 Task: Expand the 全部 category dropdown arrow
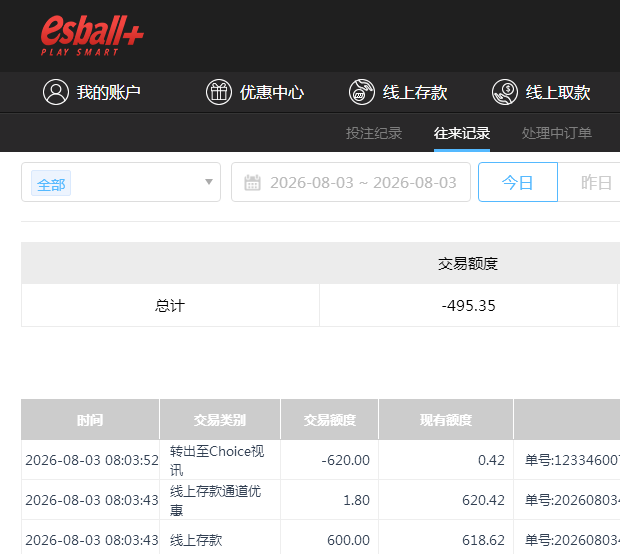coord(209,182)
